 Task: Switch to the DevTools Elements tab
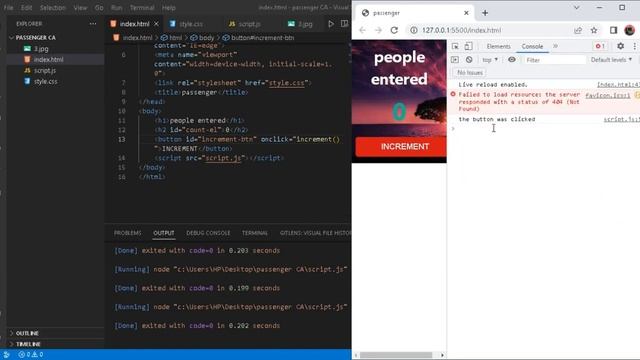pyautogui.click(x=498, y=46)
